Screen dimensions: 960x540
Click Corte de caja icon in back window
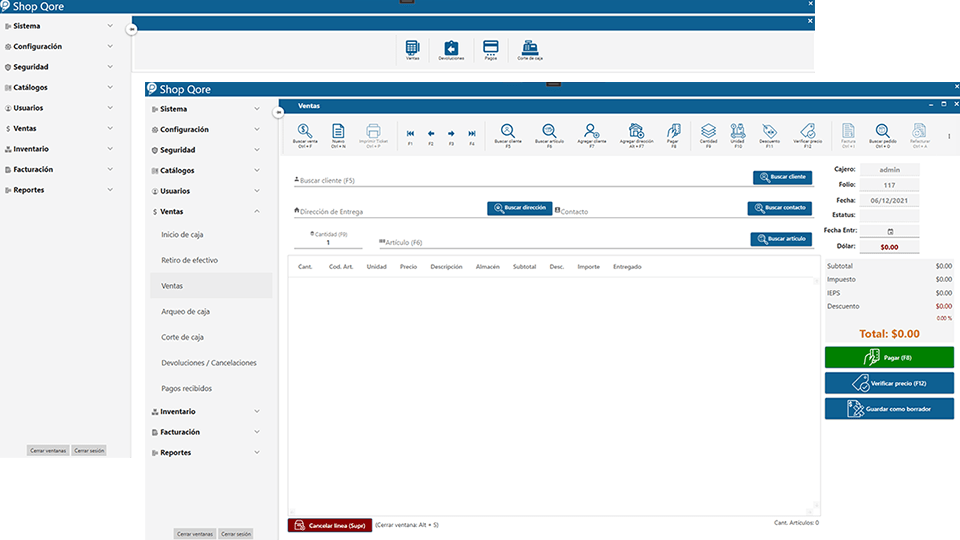tap(530, 50)
